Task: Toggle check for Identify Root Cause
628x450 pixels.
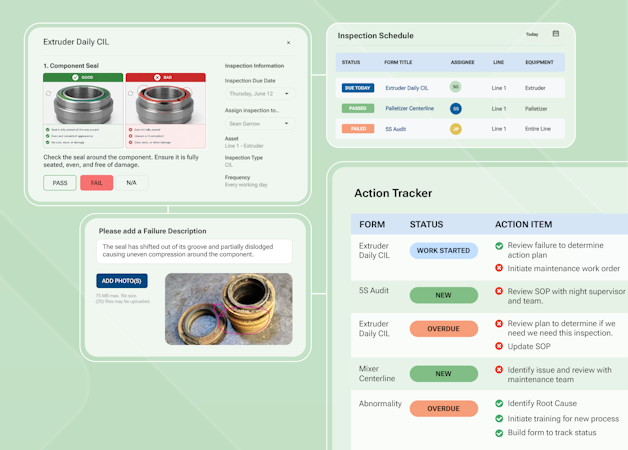Action: point(499,403)
